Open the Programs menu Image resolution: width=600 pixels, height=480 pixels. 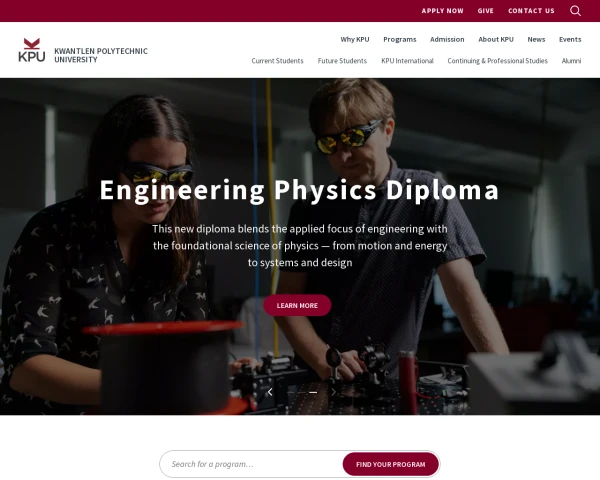(x=399, y=39)
